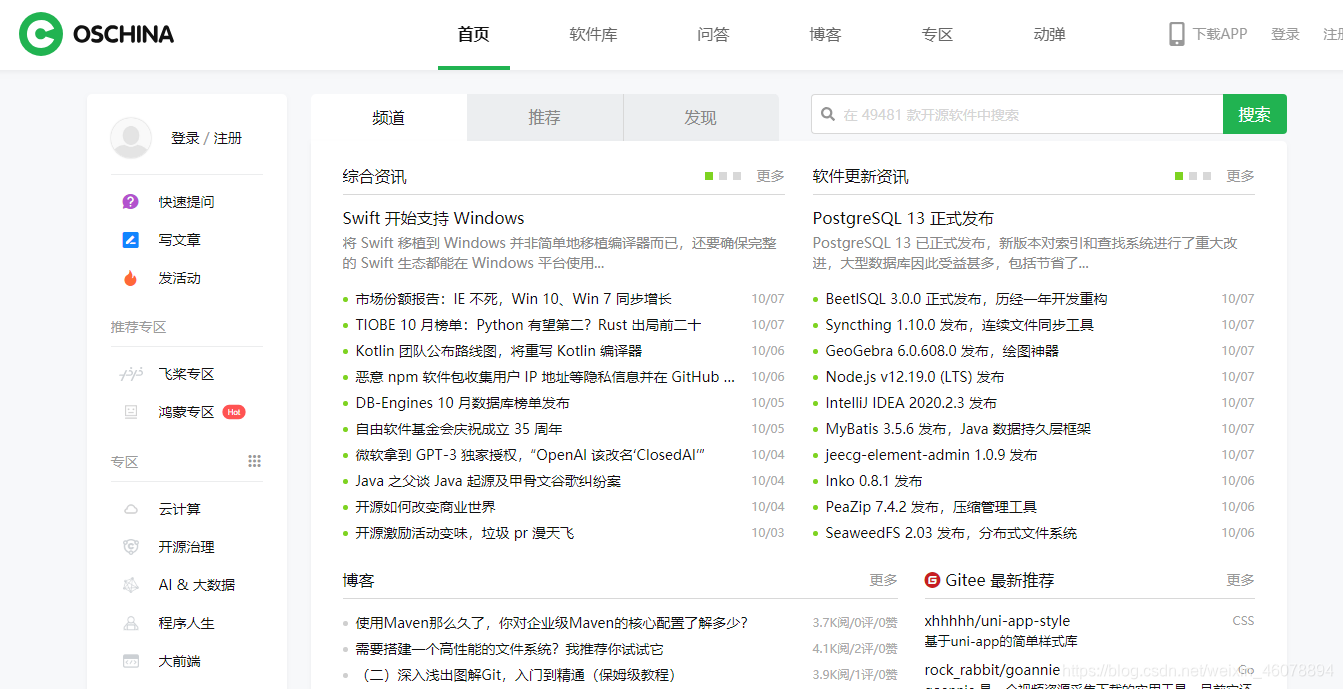The height and width of the screenshot is (689, 1343).
Task: Open Java 之父谈 Java 起源 article
Action: (489, 481)
